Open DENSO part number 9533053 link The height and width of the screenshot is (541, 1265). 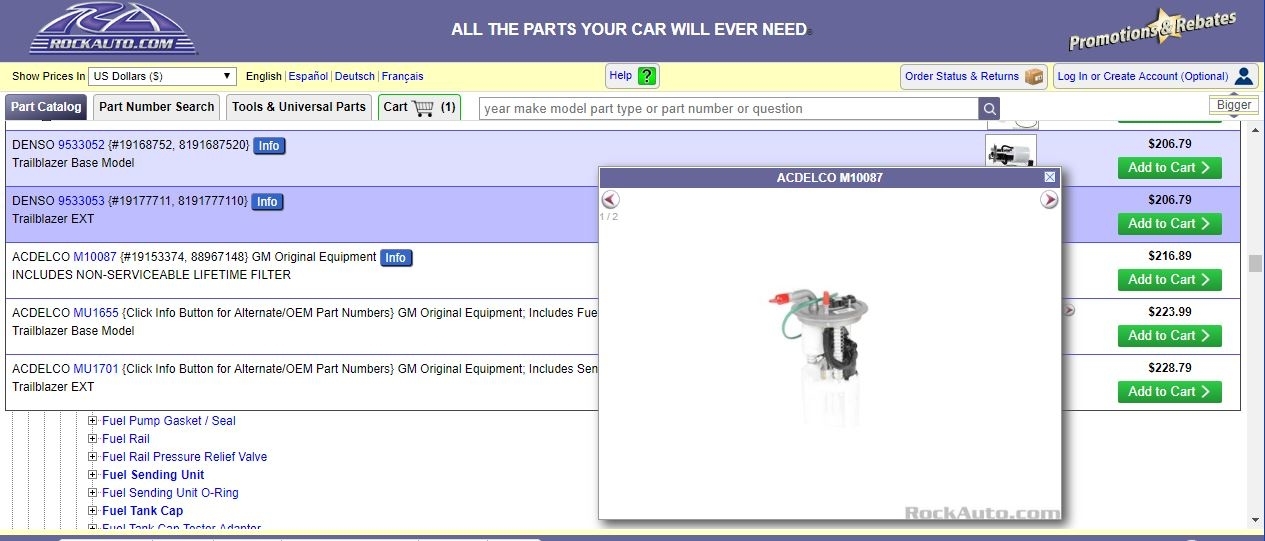coord(81,201)
